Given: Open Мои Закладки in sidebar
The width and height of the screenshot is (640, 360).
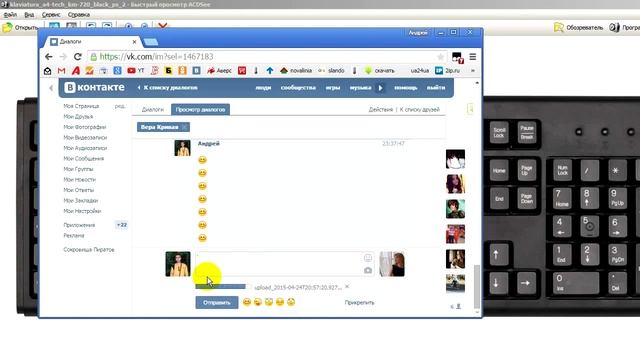Looking at the screenshot, I should pos(81,201).
